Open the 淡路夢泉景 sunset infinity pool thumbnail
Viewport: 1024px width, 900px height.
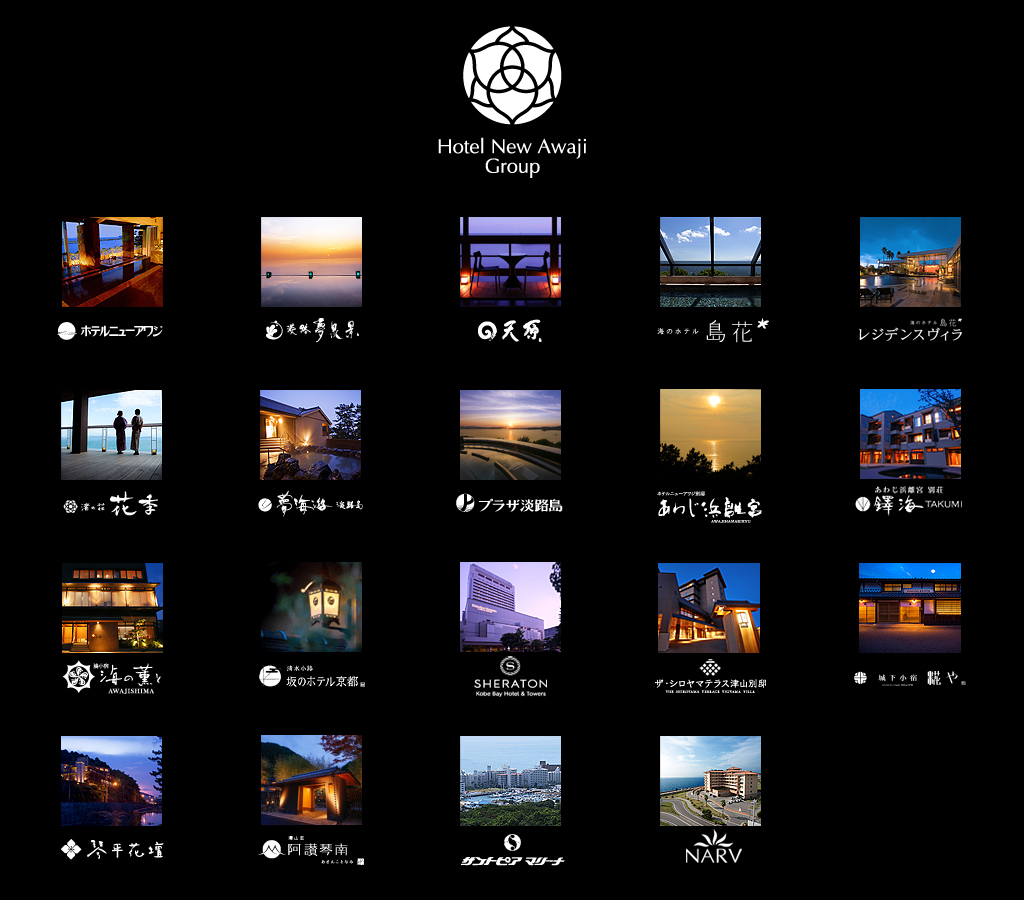pos(312,262)
